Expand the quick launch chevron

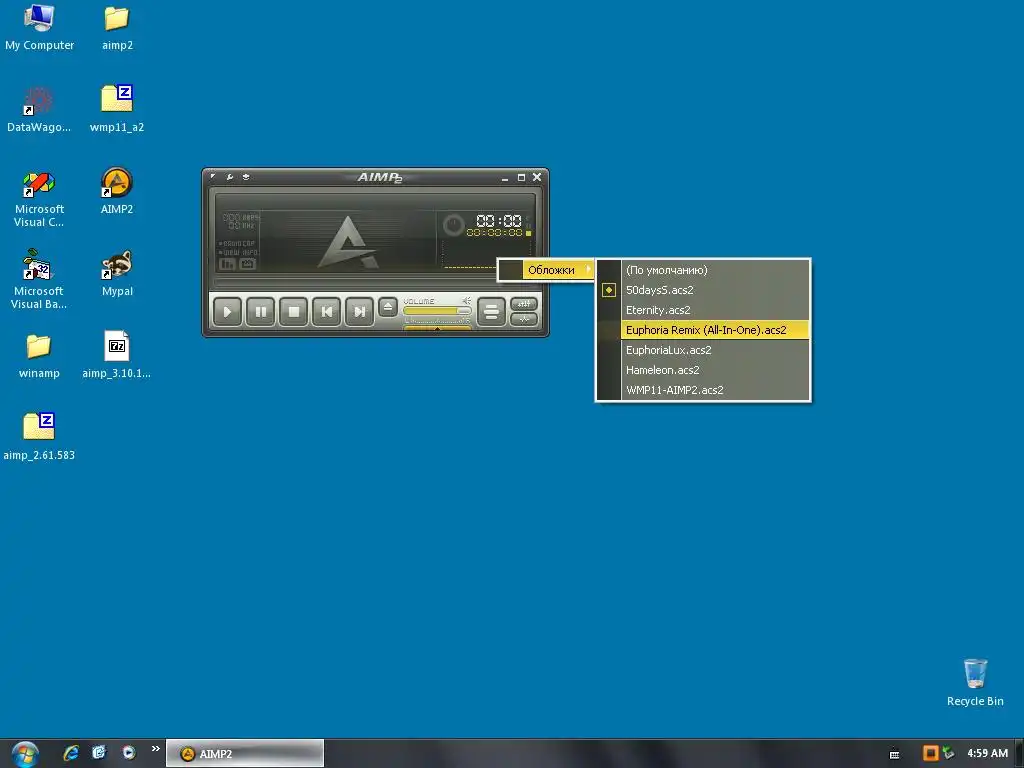click(x=155, y=748)
